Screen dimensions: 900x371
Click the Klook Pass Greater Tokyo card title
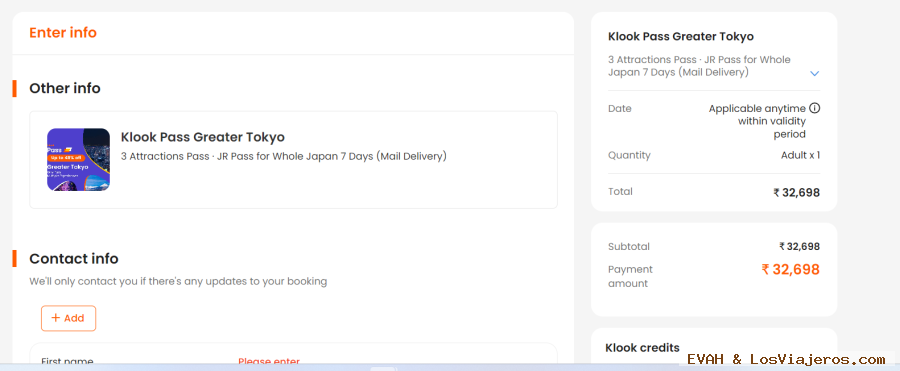click(203, 137)
